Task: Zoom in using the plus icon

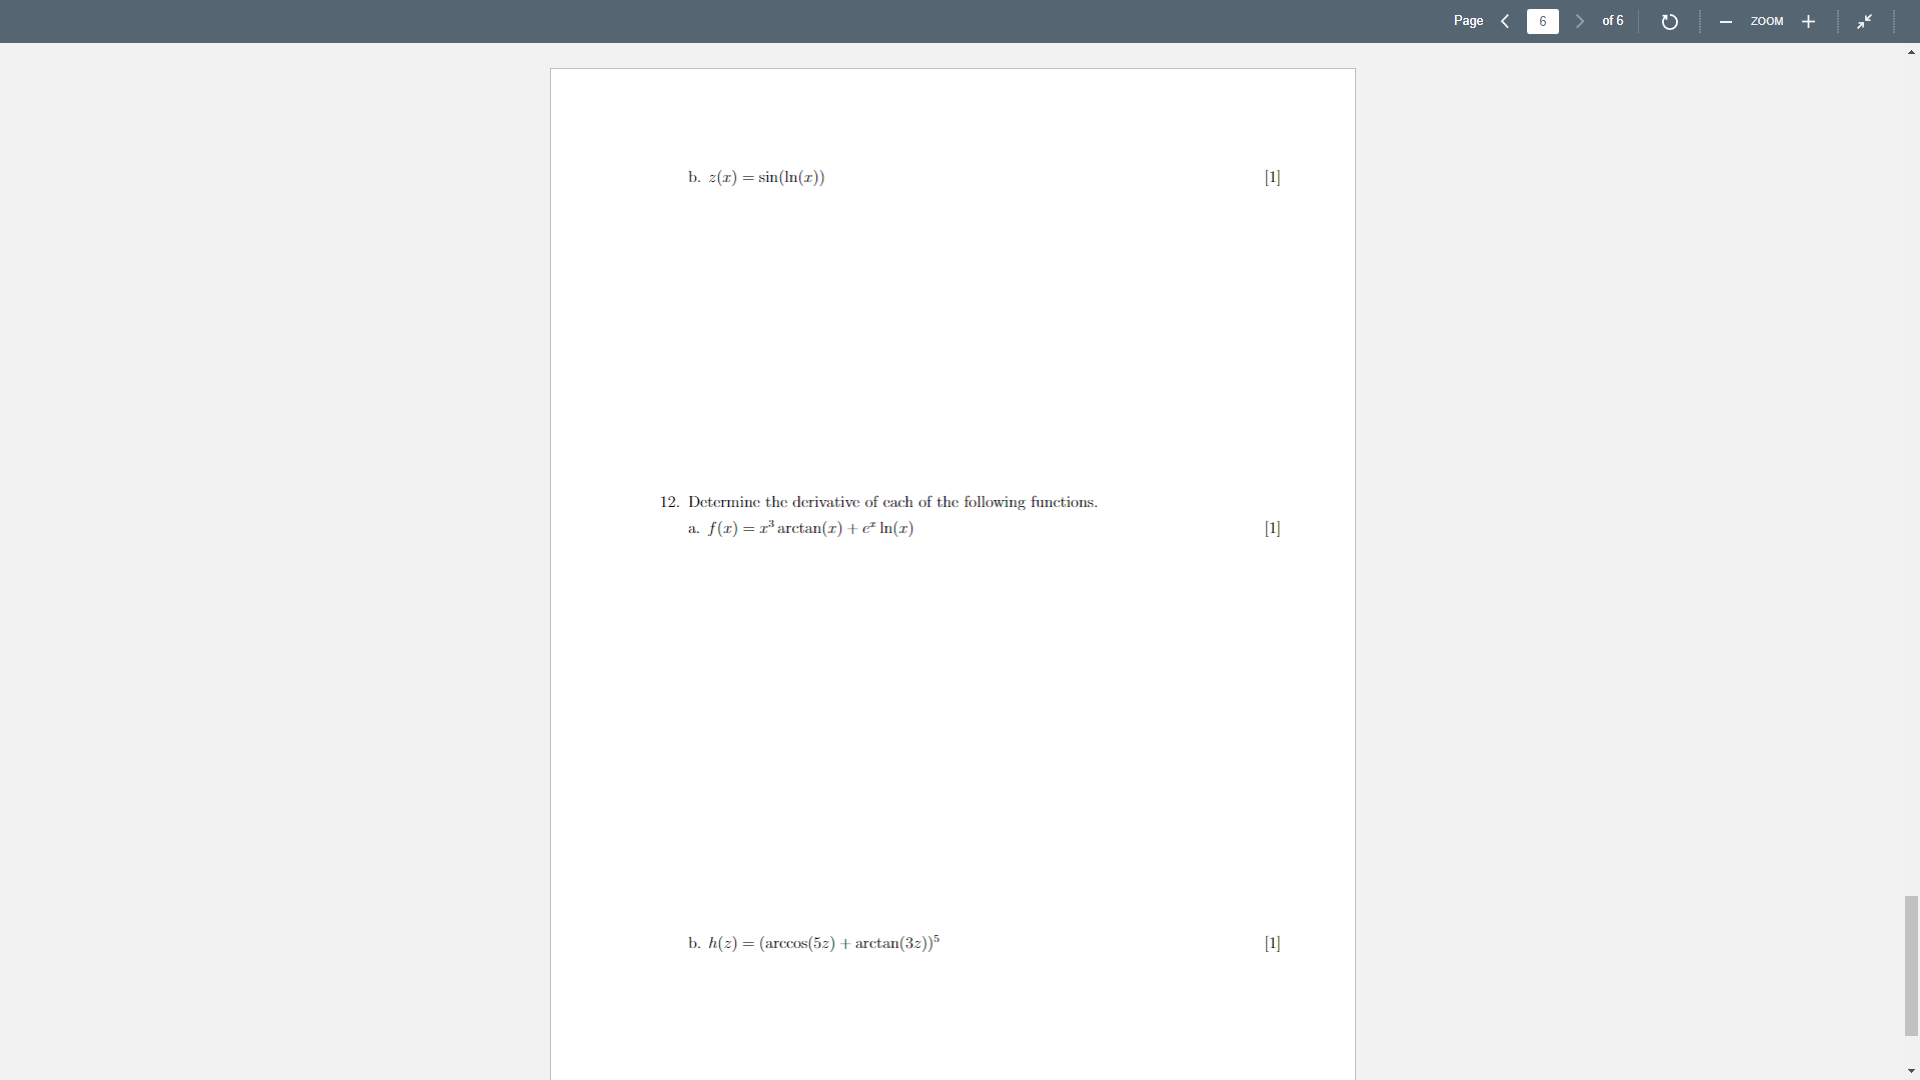Action: click(1808, 21)
